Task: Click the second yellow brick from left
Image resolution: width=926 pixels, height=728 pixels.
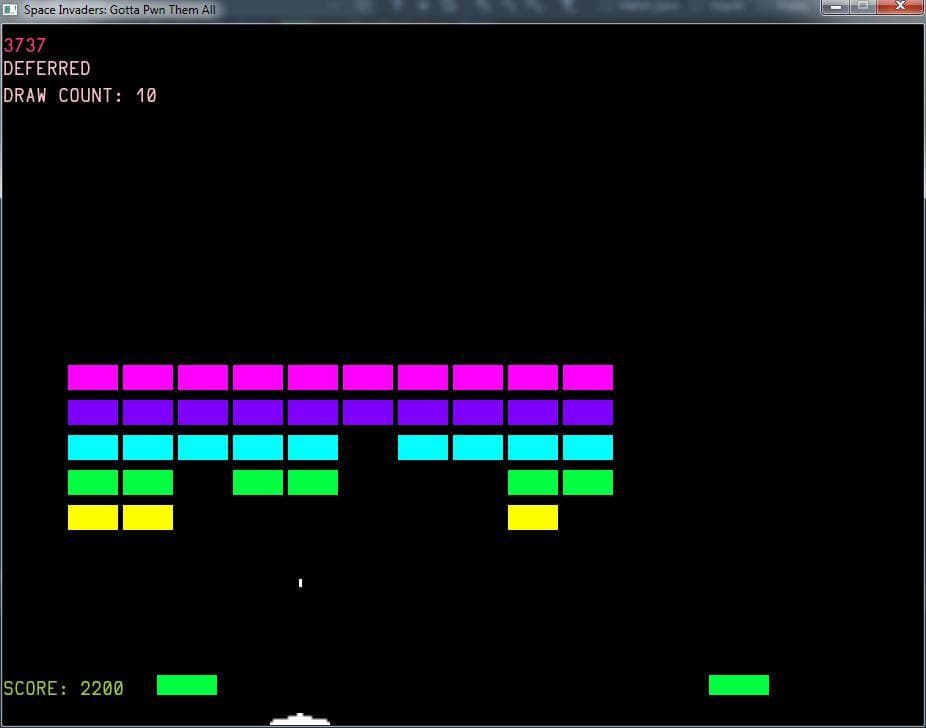Action: pyautogui.click(x=148, y=517)
